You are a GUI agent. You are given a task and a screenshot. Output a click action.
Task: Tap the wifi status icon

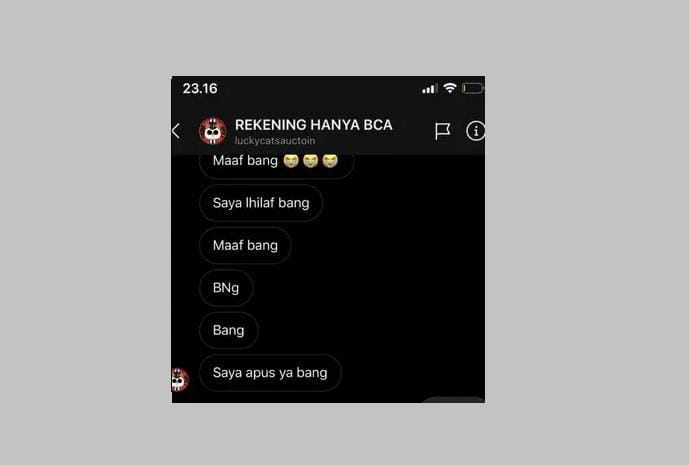pos(450,88)
